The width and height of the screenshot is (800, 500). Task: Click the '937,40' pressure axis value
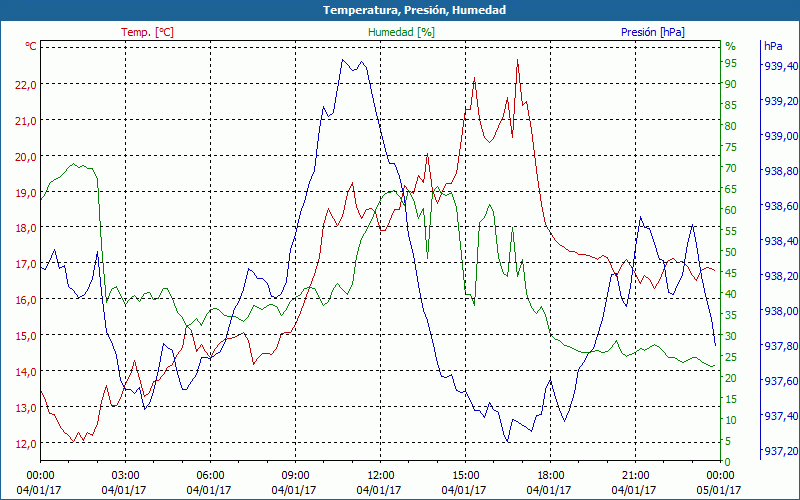pyautogui.click(x=781, y=416)
